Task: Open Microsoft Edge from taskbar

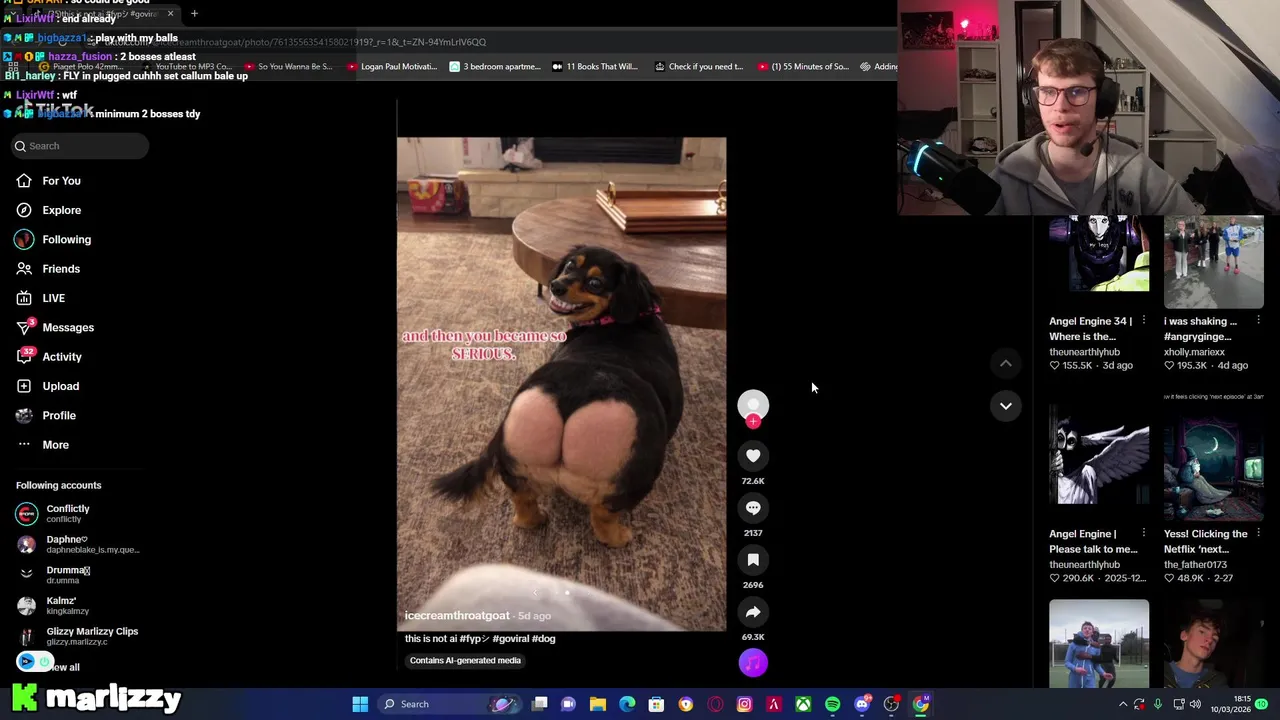Action: pyautogui.click(x=627, y=704)
